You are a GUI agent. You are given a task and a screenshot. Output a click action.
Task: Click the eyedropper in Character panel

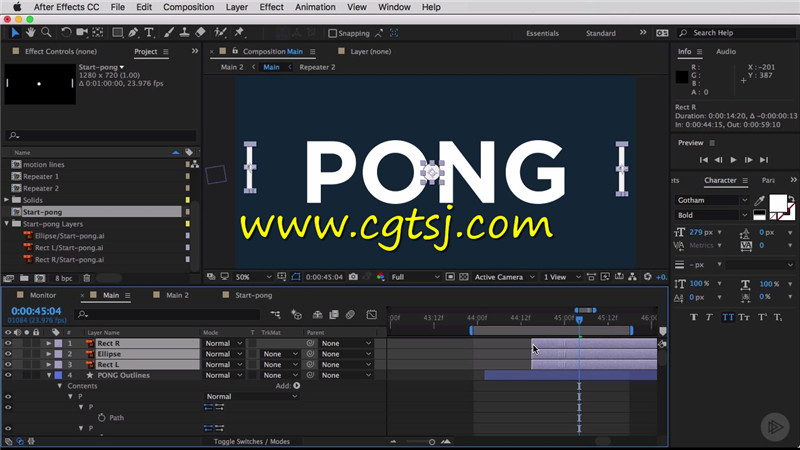(760, 200)
